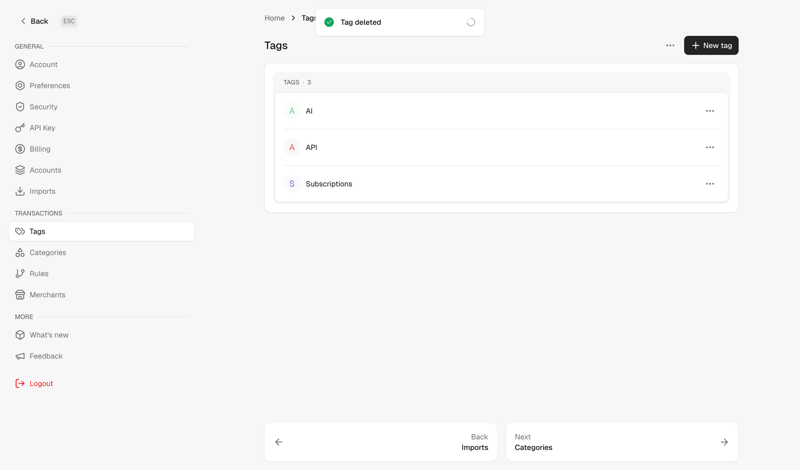Click the What's new box icon
Viewport: 800px width, 470px height.
pos(20,335)
